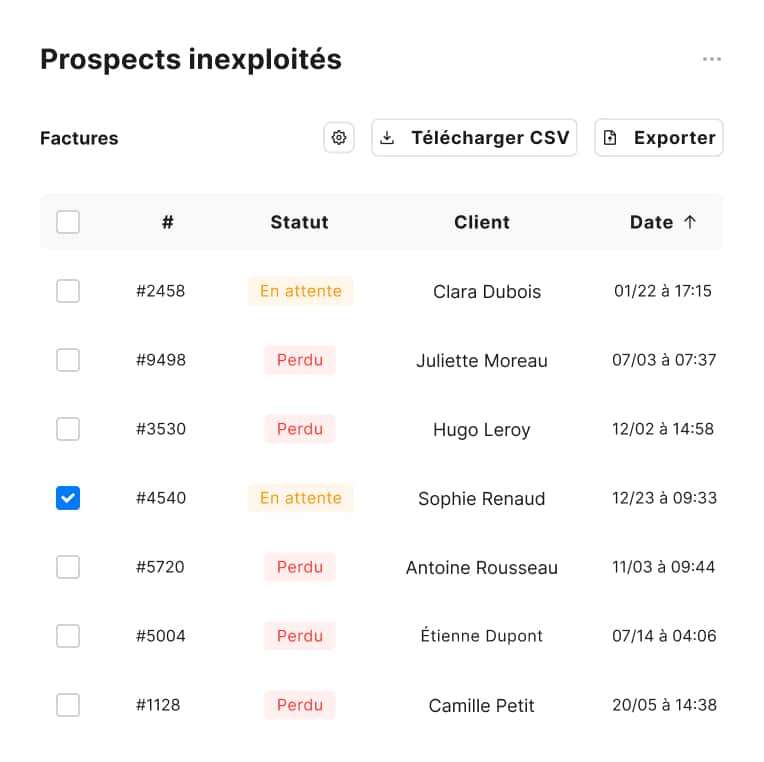This screenshot has height=762, width=764.
Task: Tick the select-all header checkbox
Action: [x=68, y=222]
